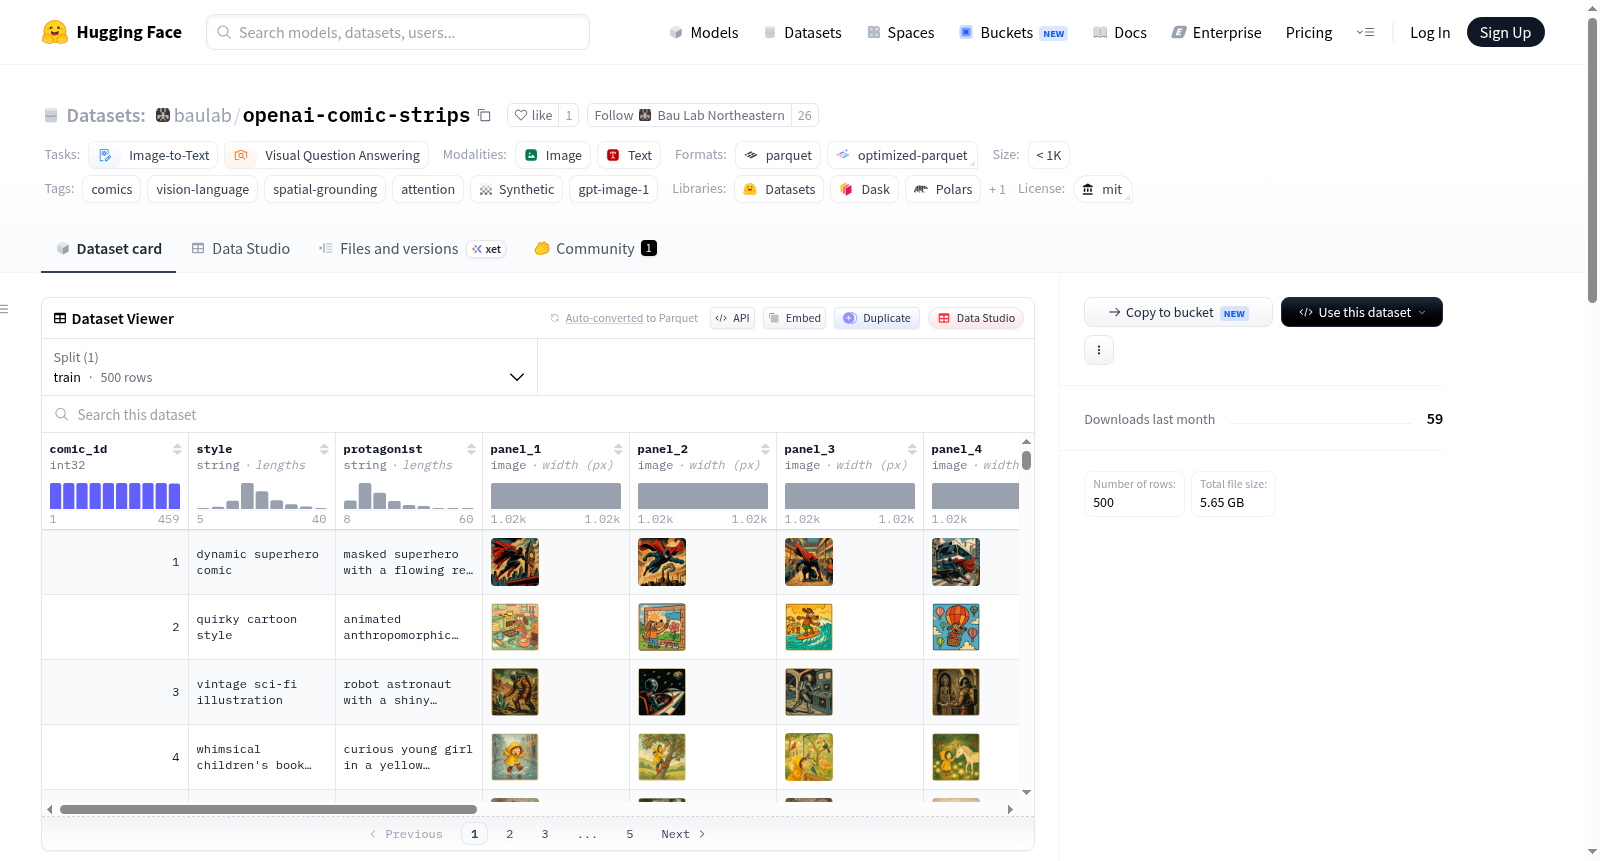Image resolution: width=1600 pixels, height=861 pixels.
Task: Follow Bau Lab Northeastern
Action: (690, 115)
